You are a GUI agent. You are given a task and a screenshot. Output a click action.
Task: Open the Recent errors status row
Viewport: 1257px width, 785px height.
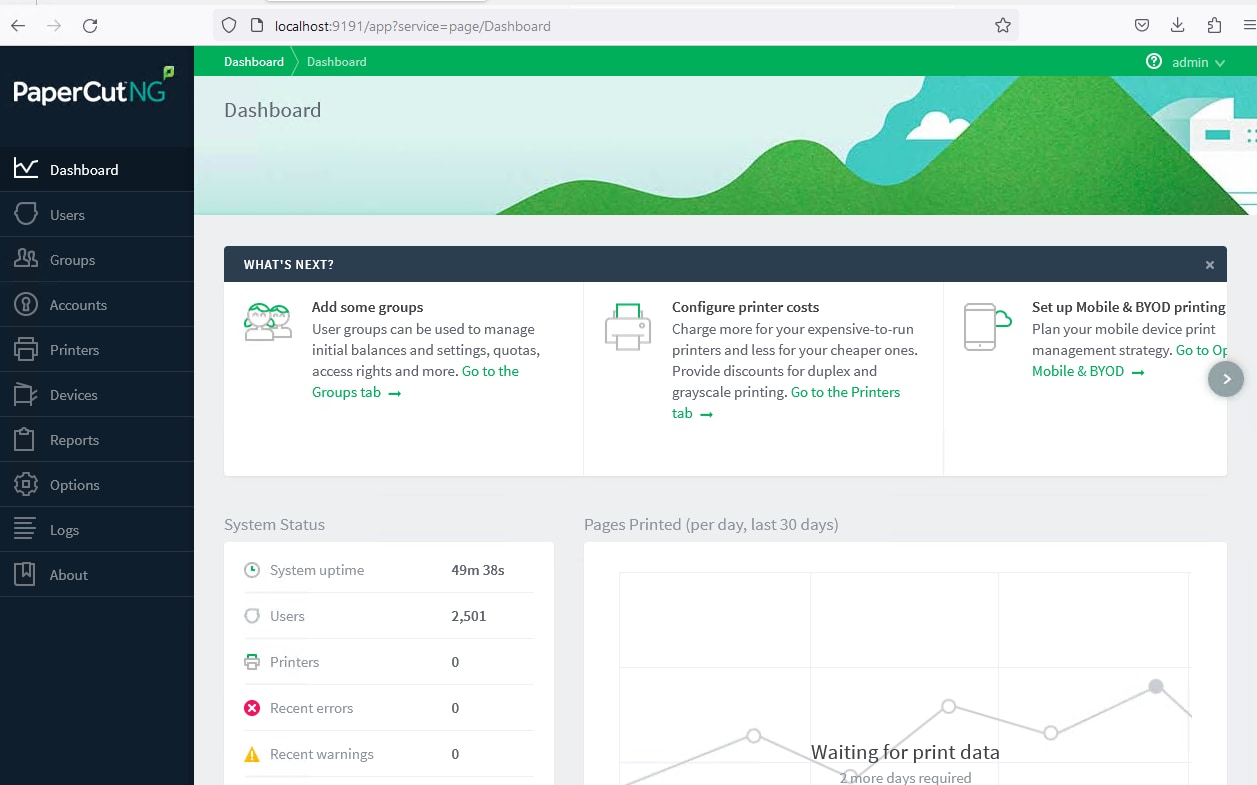pyautogui.click(x=311, y=708)
